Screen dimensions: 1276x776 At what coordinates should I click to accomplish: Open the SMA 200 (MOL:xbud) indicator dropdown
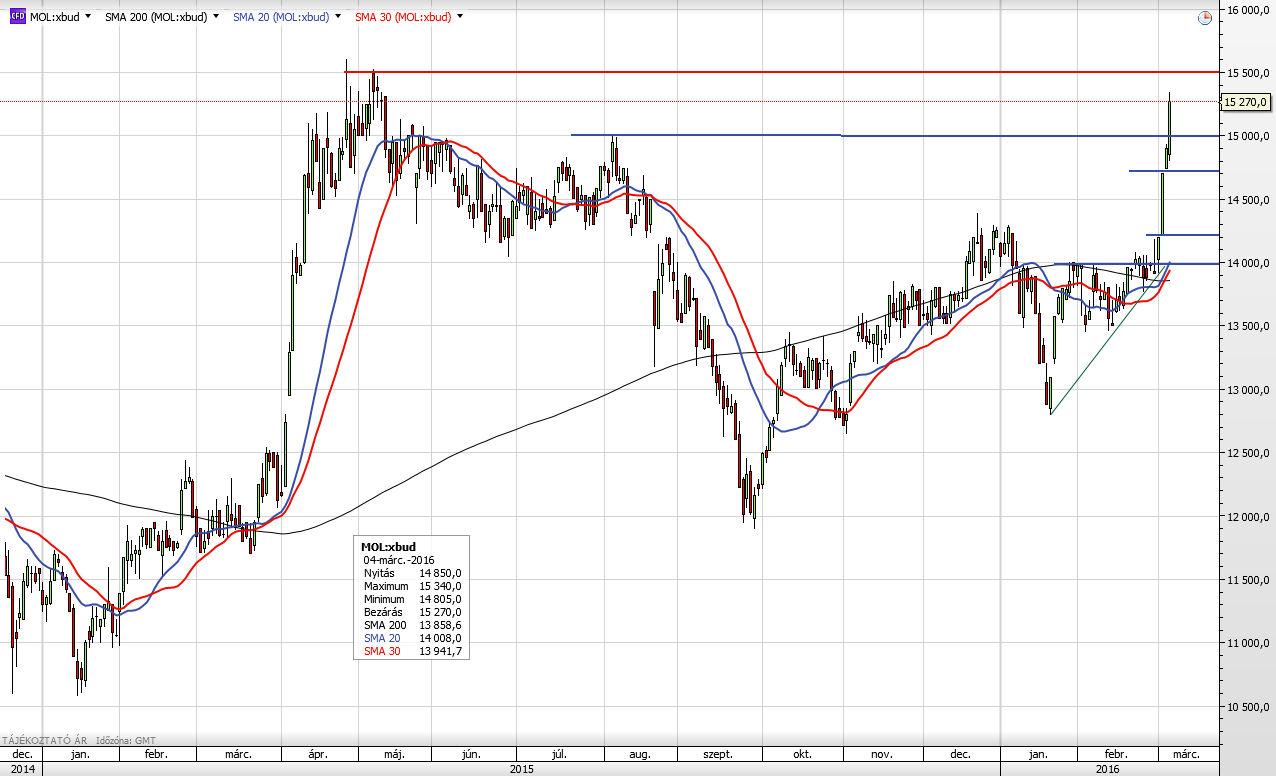coord(215,18)
